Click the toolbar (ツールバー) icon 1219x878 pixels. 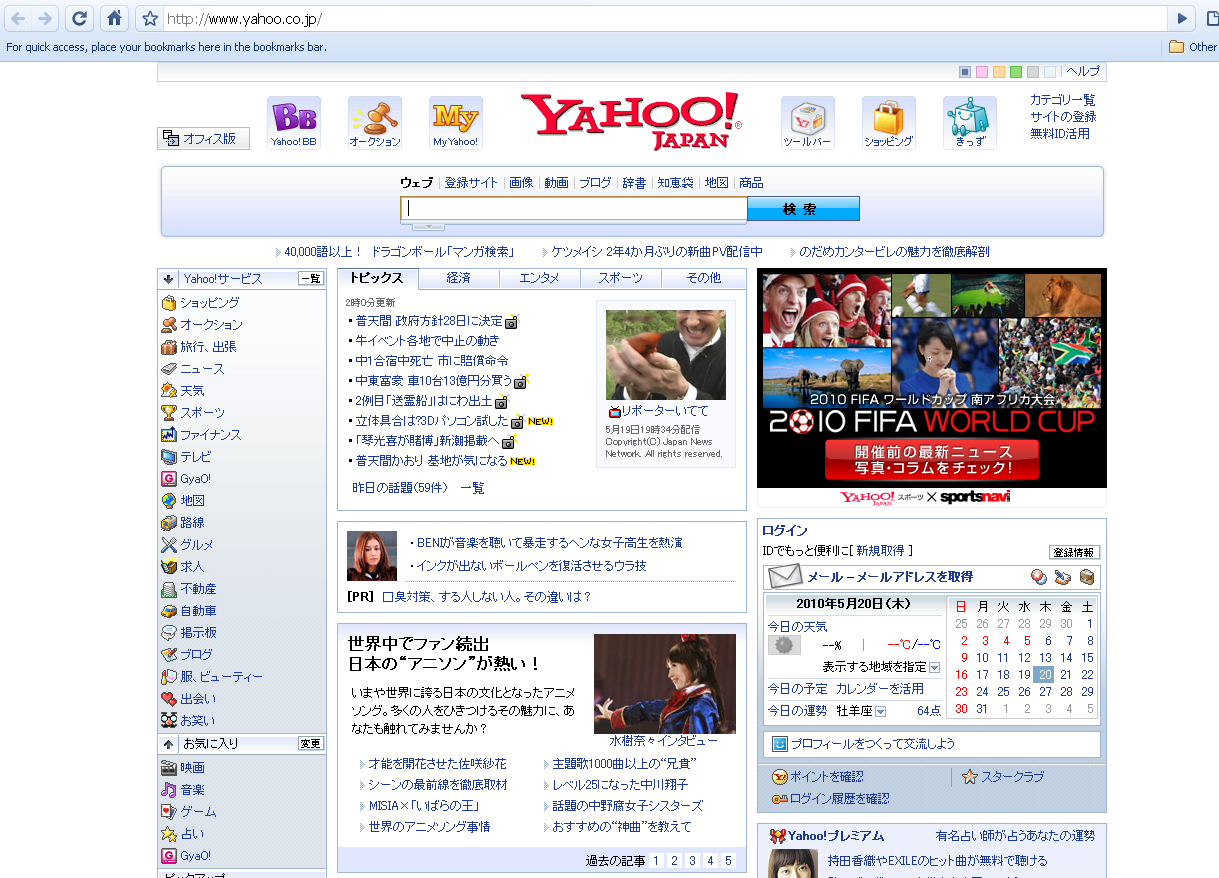point(807,119)
